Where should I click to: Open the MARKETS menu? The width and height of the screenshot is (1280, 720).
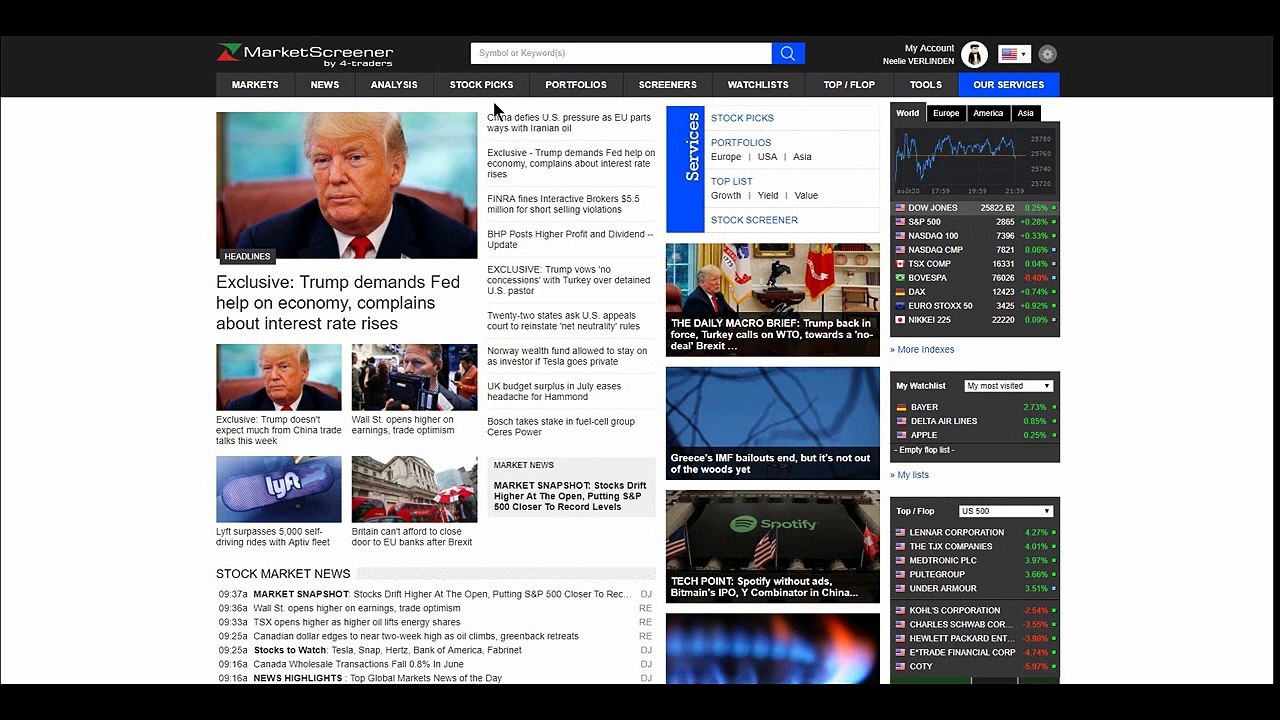pyautogui.click(x=255, y=85)
